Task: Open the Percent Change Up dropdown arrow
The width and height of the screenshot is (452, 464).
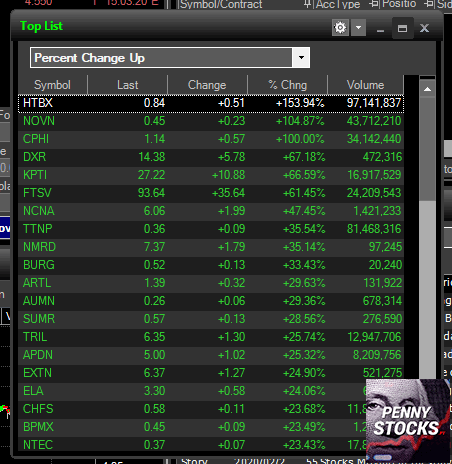Action: [x=301, y=58]
